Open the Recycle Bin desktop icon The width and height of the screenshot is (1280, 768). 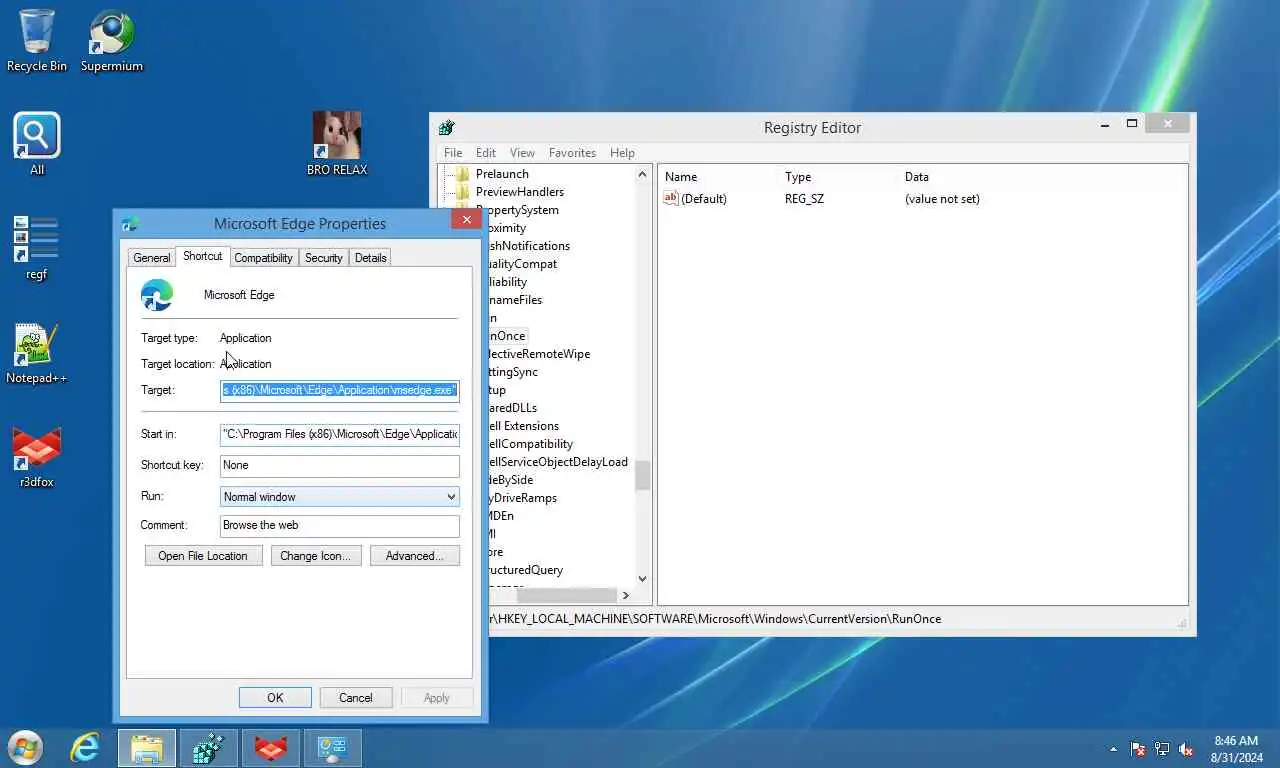(x=37, y=41)
